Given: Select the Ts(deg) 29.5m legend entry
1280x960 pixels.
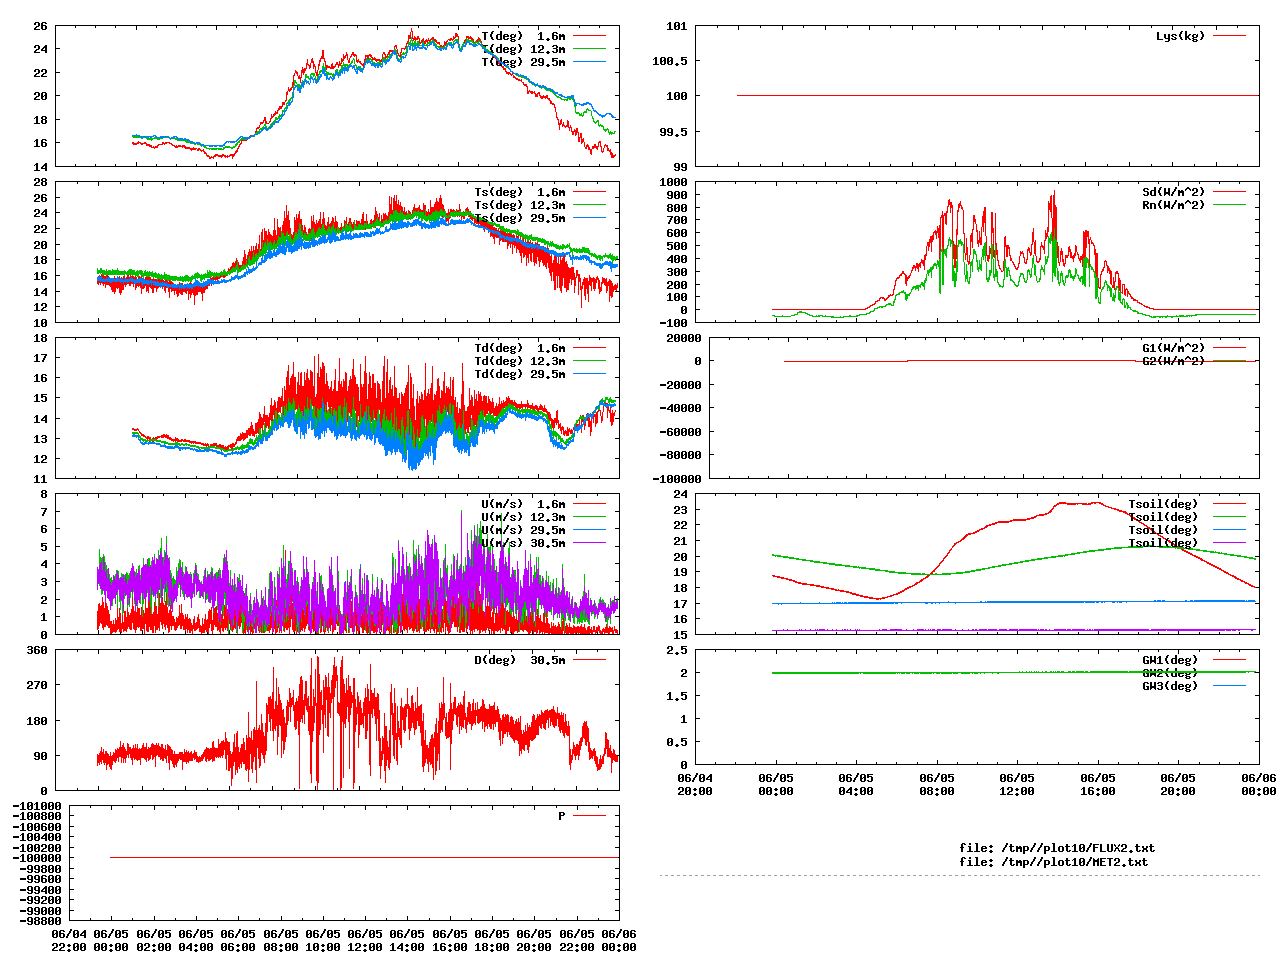Looking at the screenshot, I should point(520,218).
